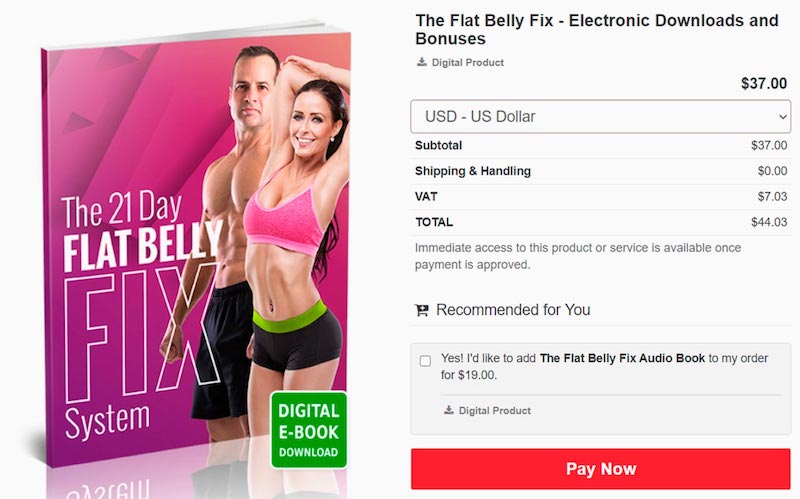800x499 pixels.
Task: Click the Subtotal row label
Action: [438, 145]
